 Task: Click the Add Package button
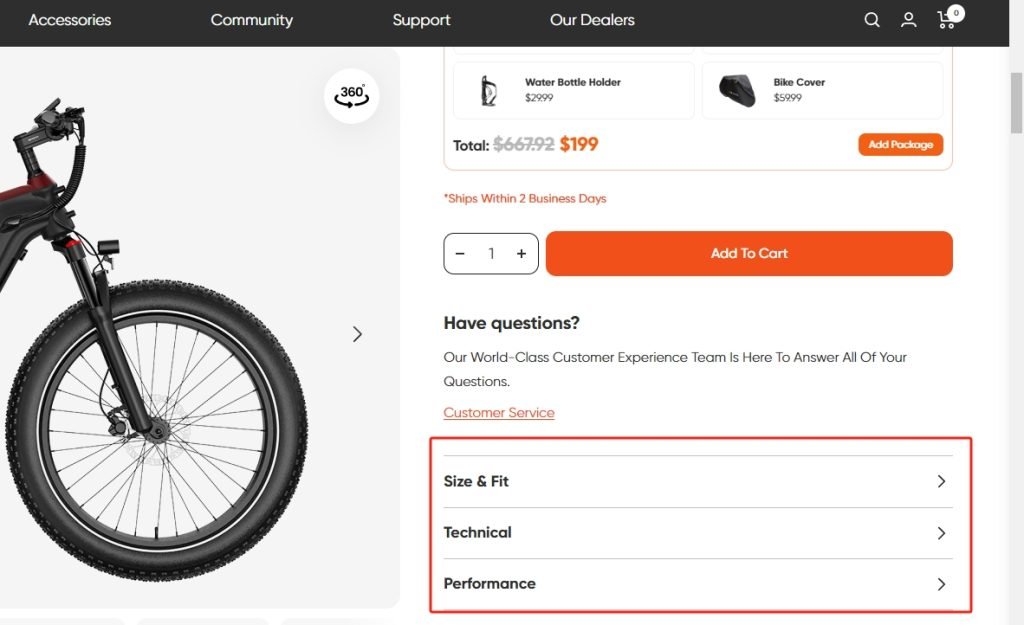(900, 145)
